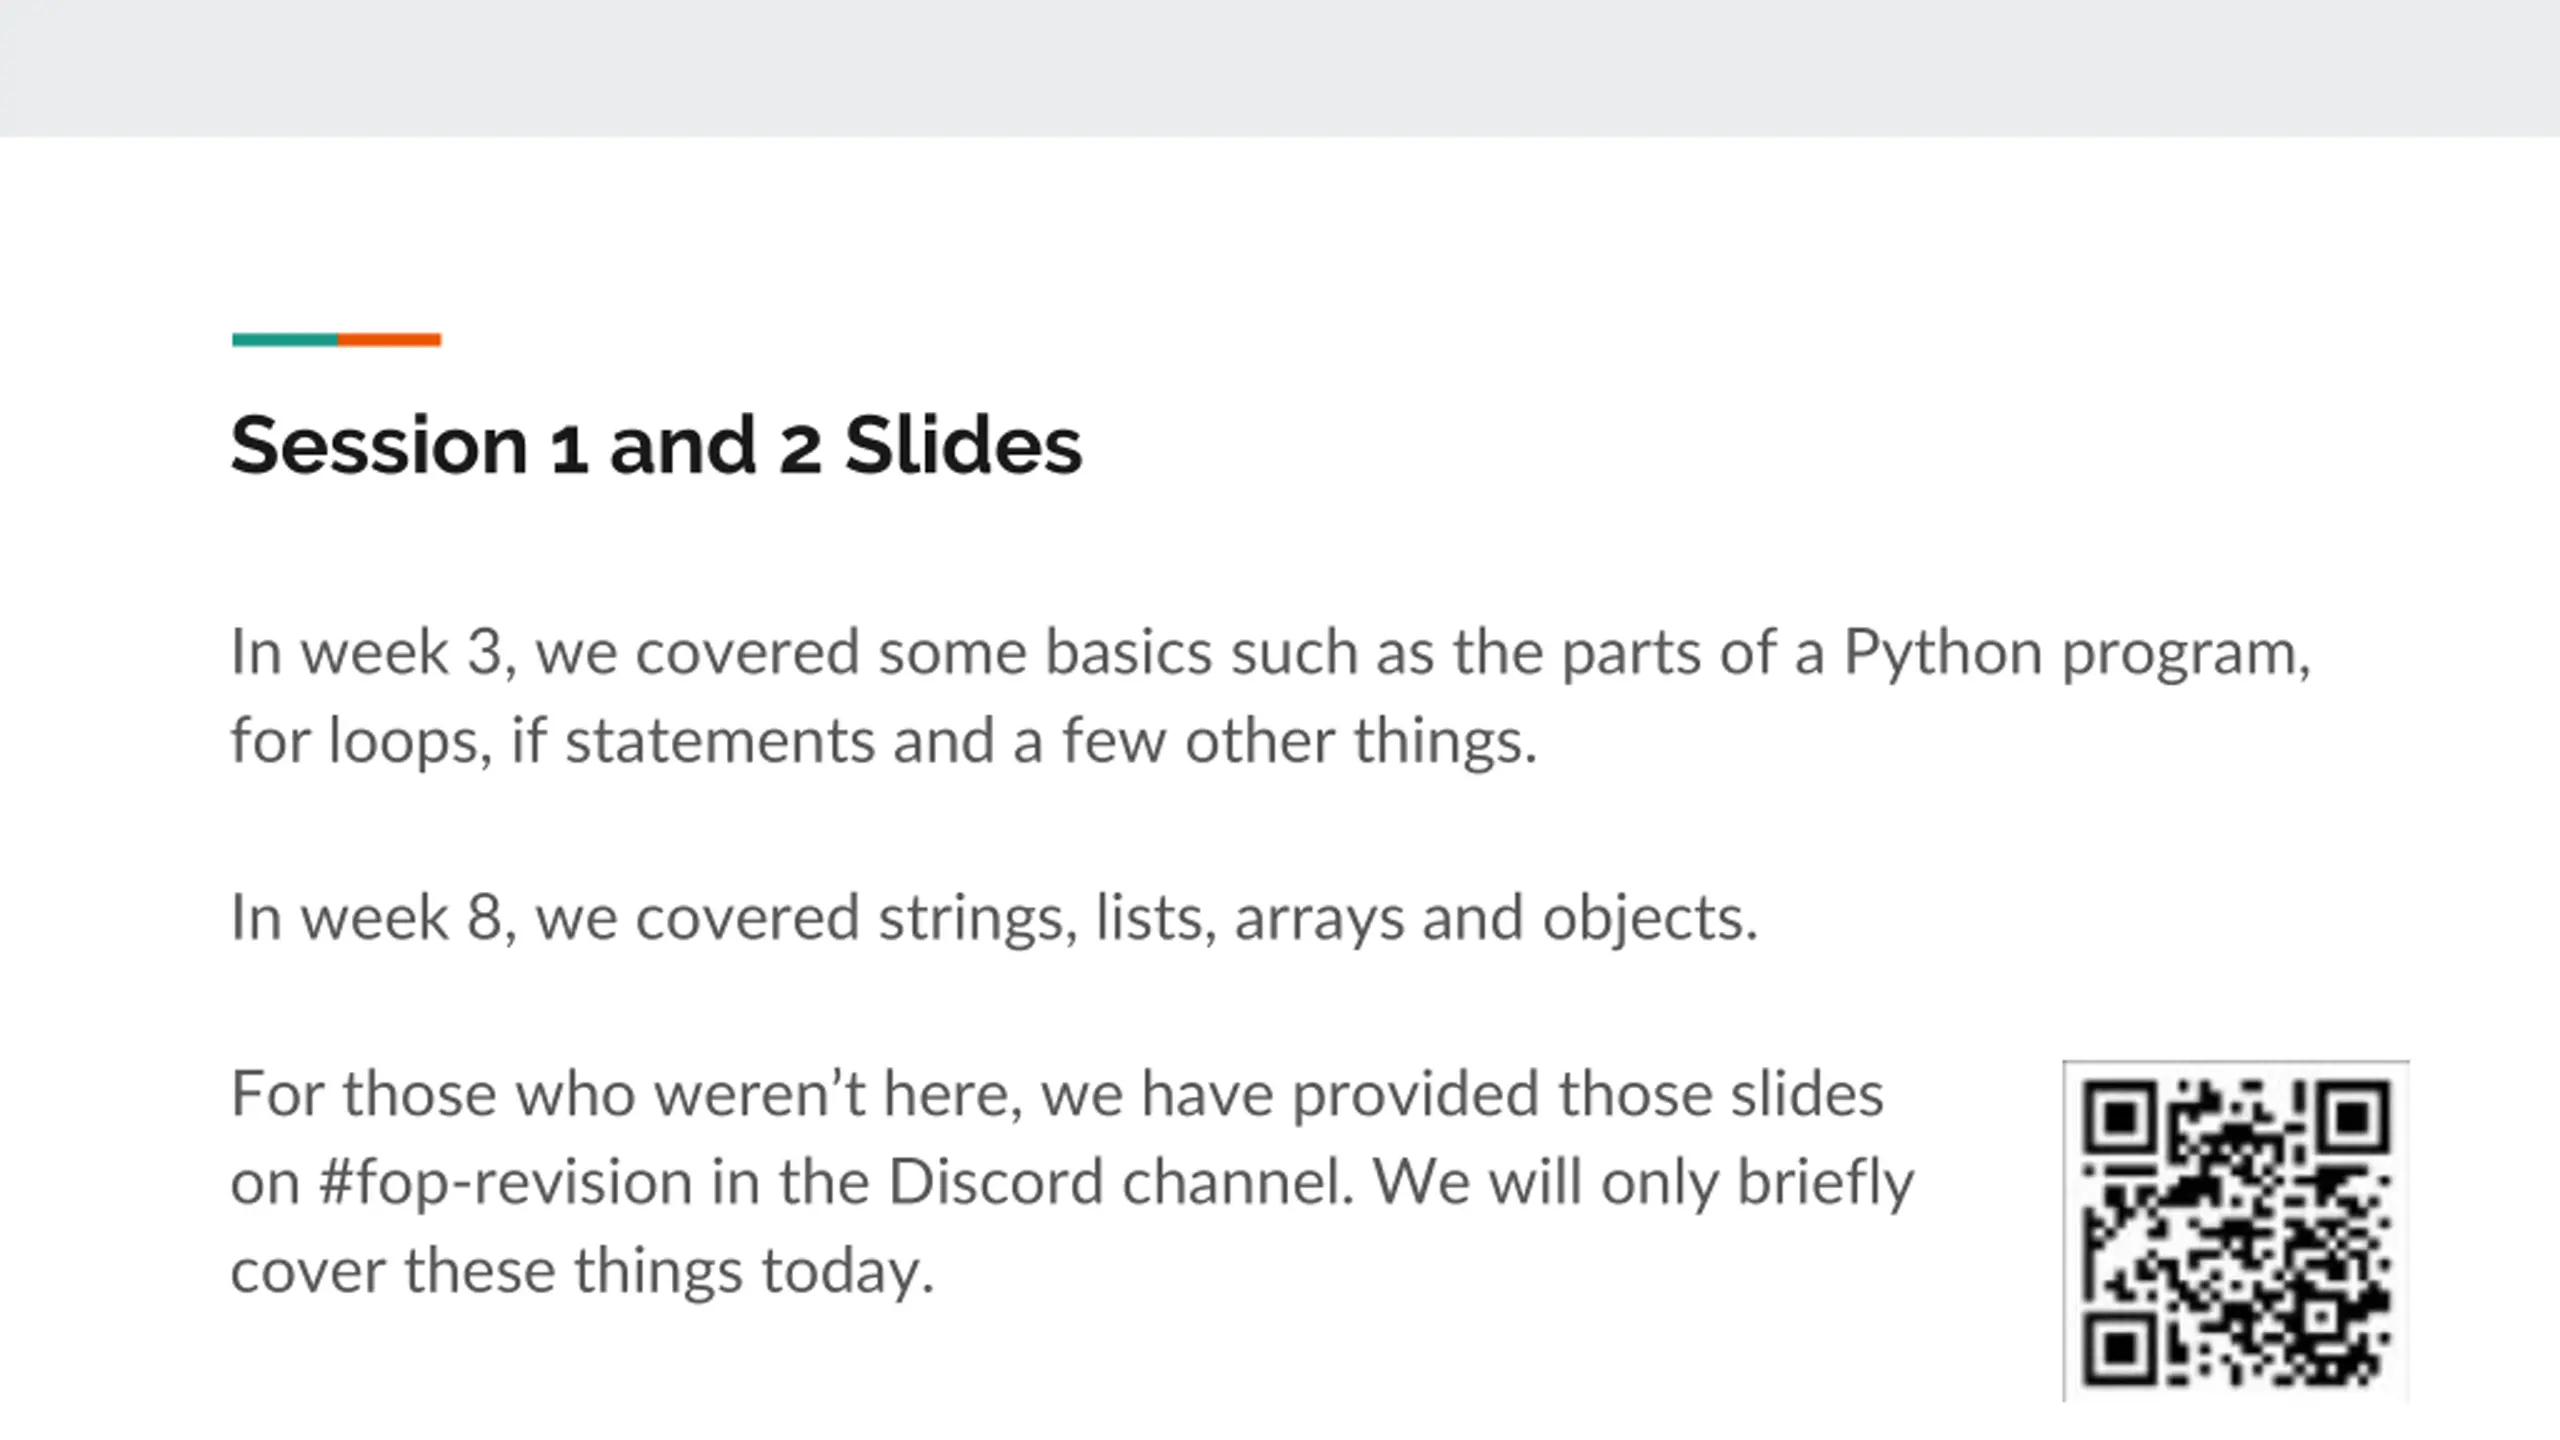Click the gray header band above the slide
This screenshot has height=1440, width=2560.
[1280, 68]
